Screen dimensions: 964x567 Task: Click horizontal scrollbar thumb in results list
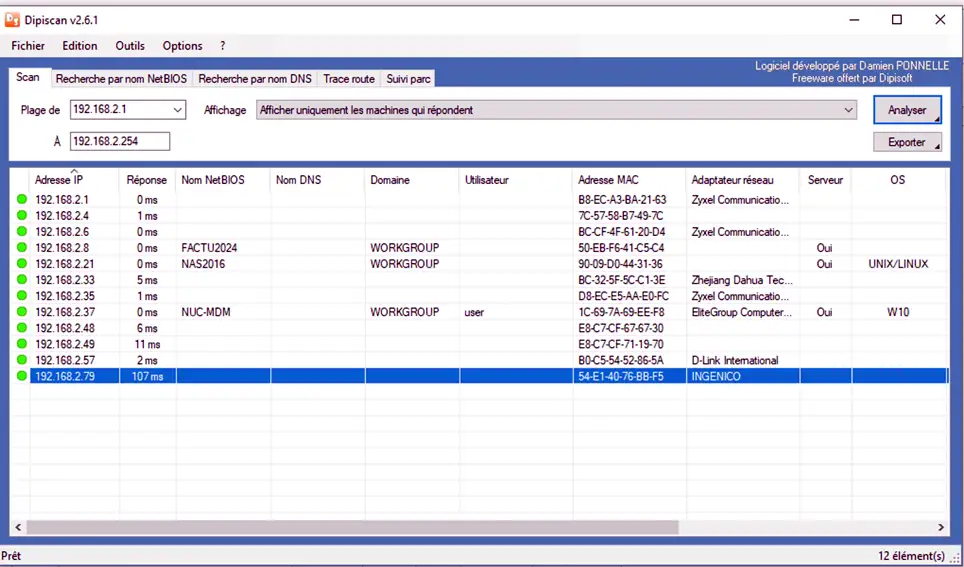click(x=352, y=528)
